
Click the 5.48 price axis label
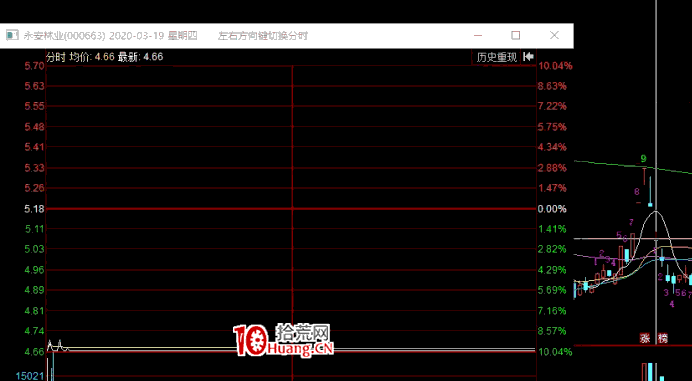tap(34, 127)
